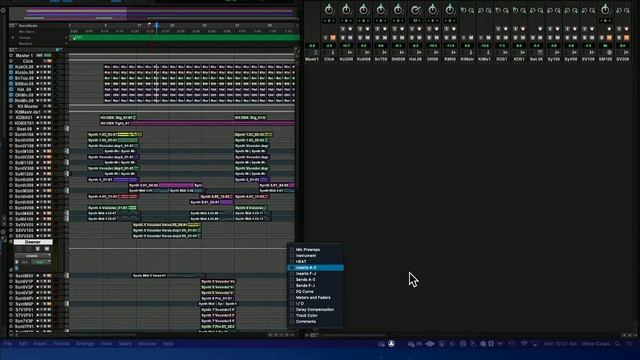The width and height of the screenshot is (640, 360).
Task: Click the track type icon on Mastr1 channel
Action: [x=316, y=53]
